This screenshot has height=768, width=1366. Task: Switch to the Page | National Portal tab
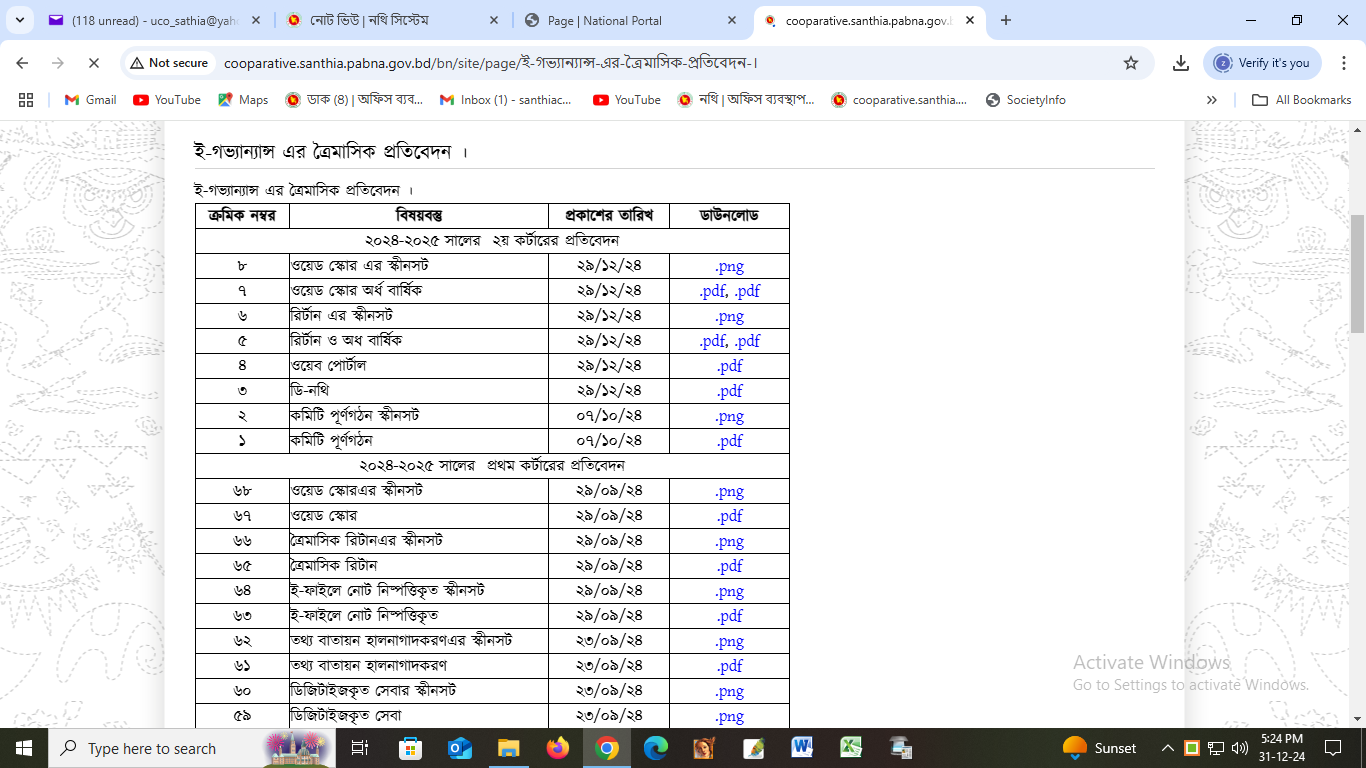[630, 20]
